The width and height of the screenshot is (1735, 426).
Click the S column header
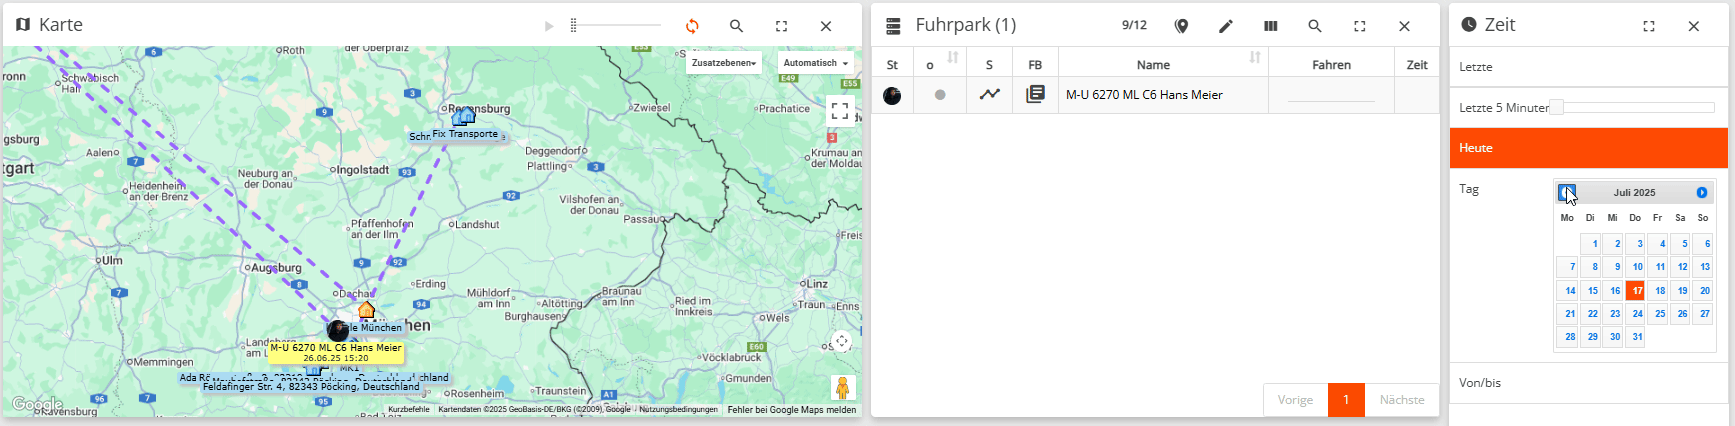989,65
